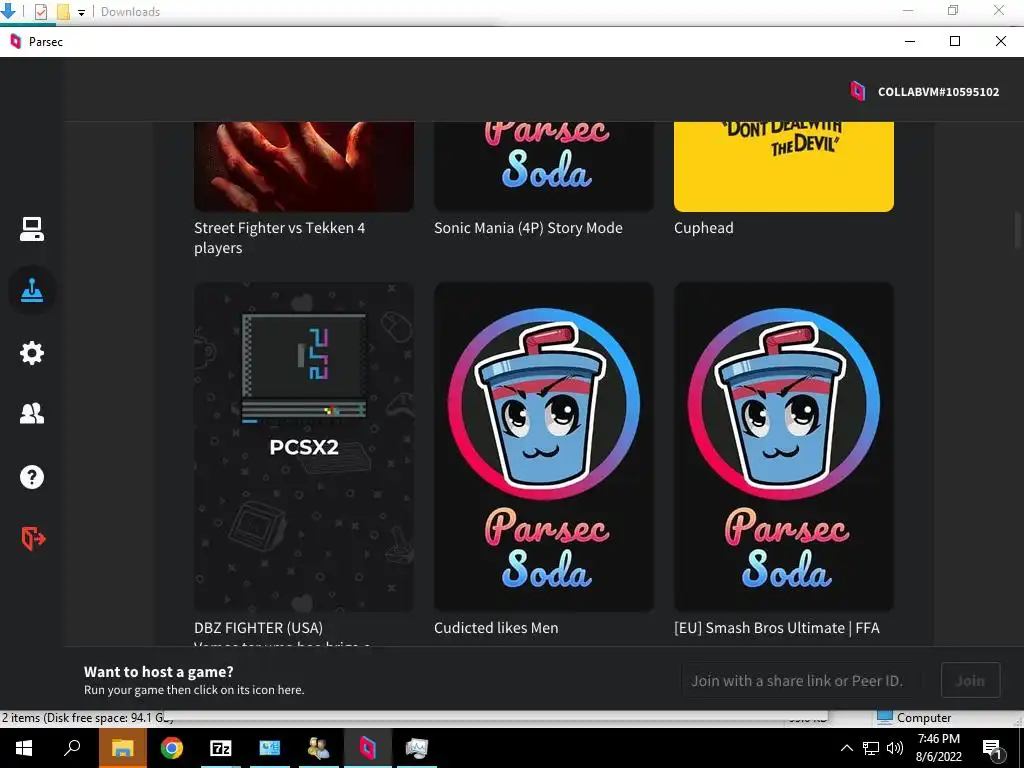1024x768 pixels.
Task: Click Parsec title bar app icon
Action: point(16,41)
